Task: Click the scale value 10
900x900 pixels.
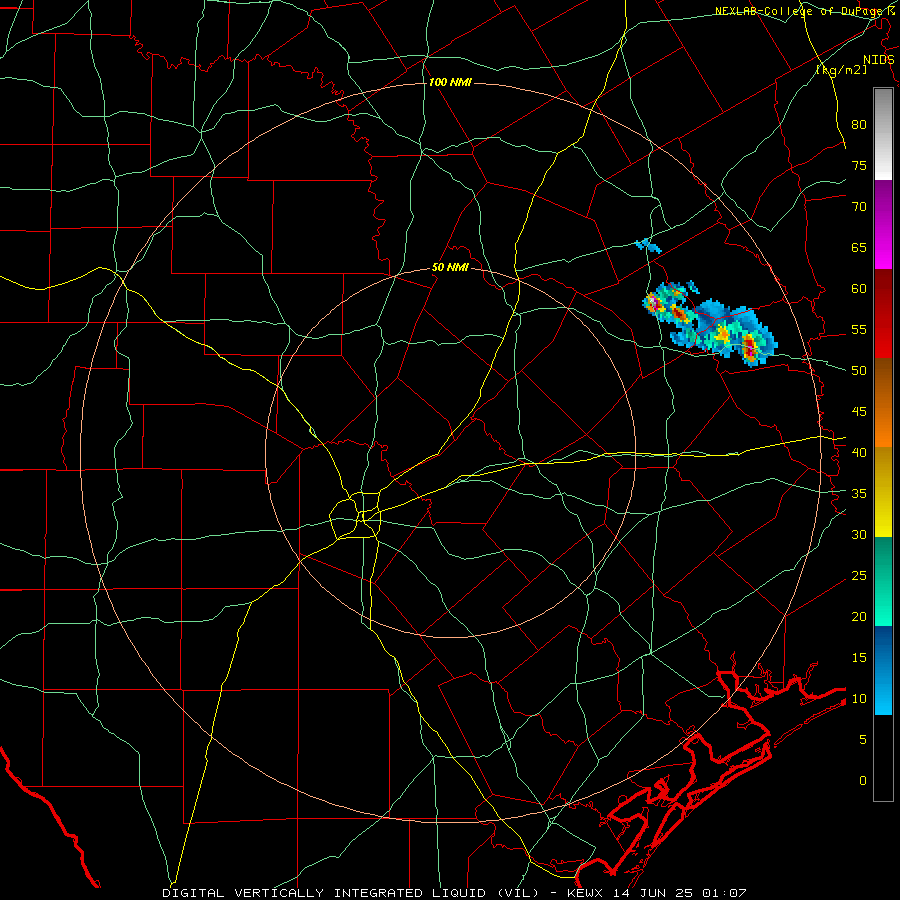Action: coord(859,699)
